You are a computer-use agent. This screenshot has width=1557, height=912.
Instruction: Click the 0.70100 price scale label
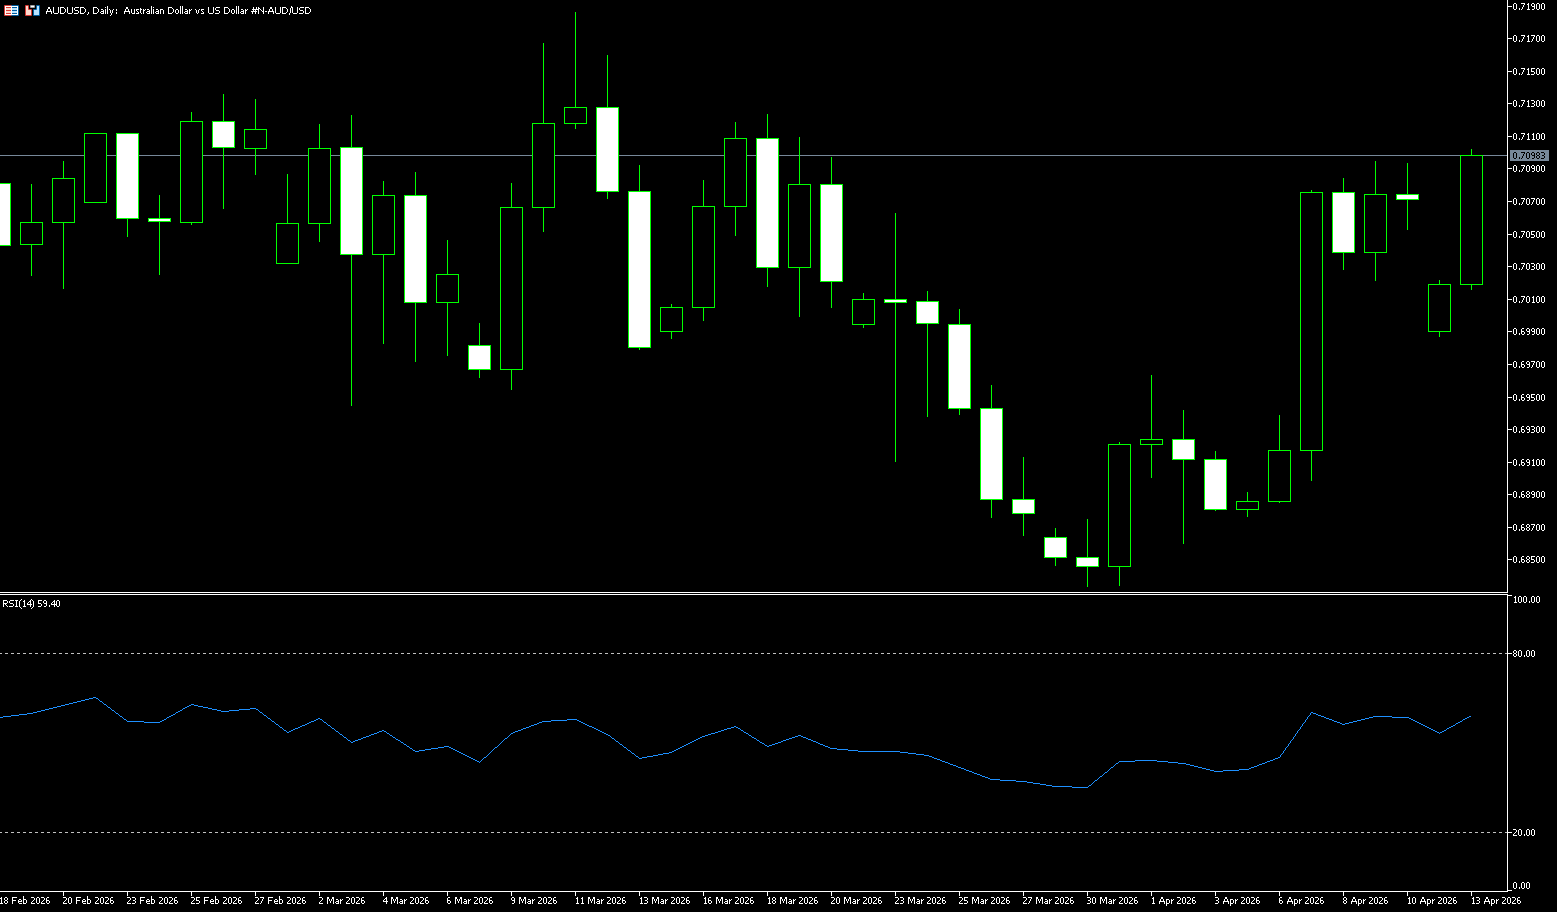(x=1530, y=300)
